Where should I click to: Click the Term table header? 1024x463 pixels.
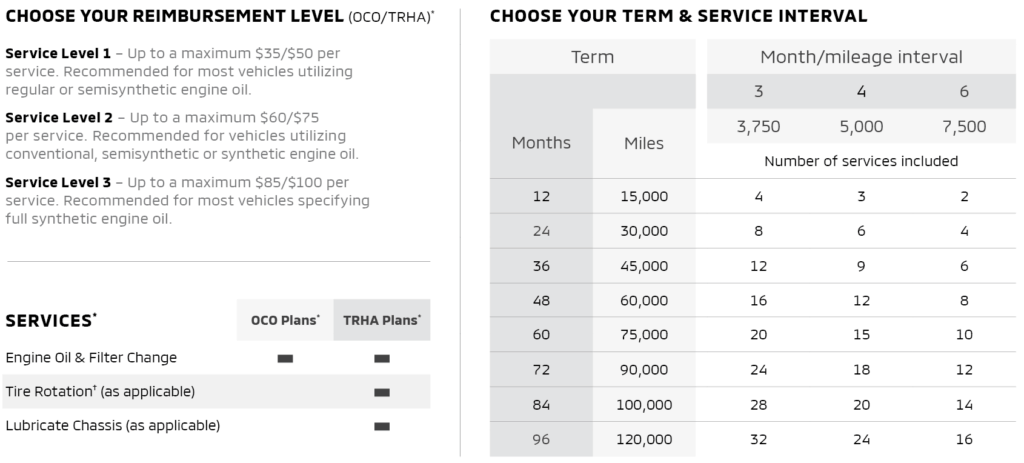click(592, 57)
